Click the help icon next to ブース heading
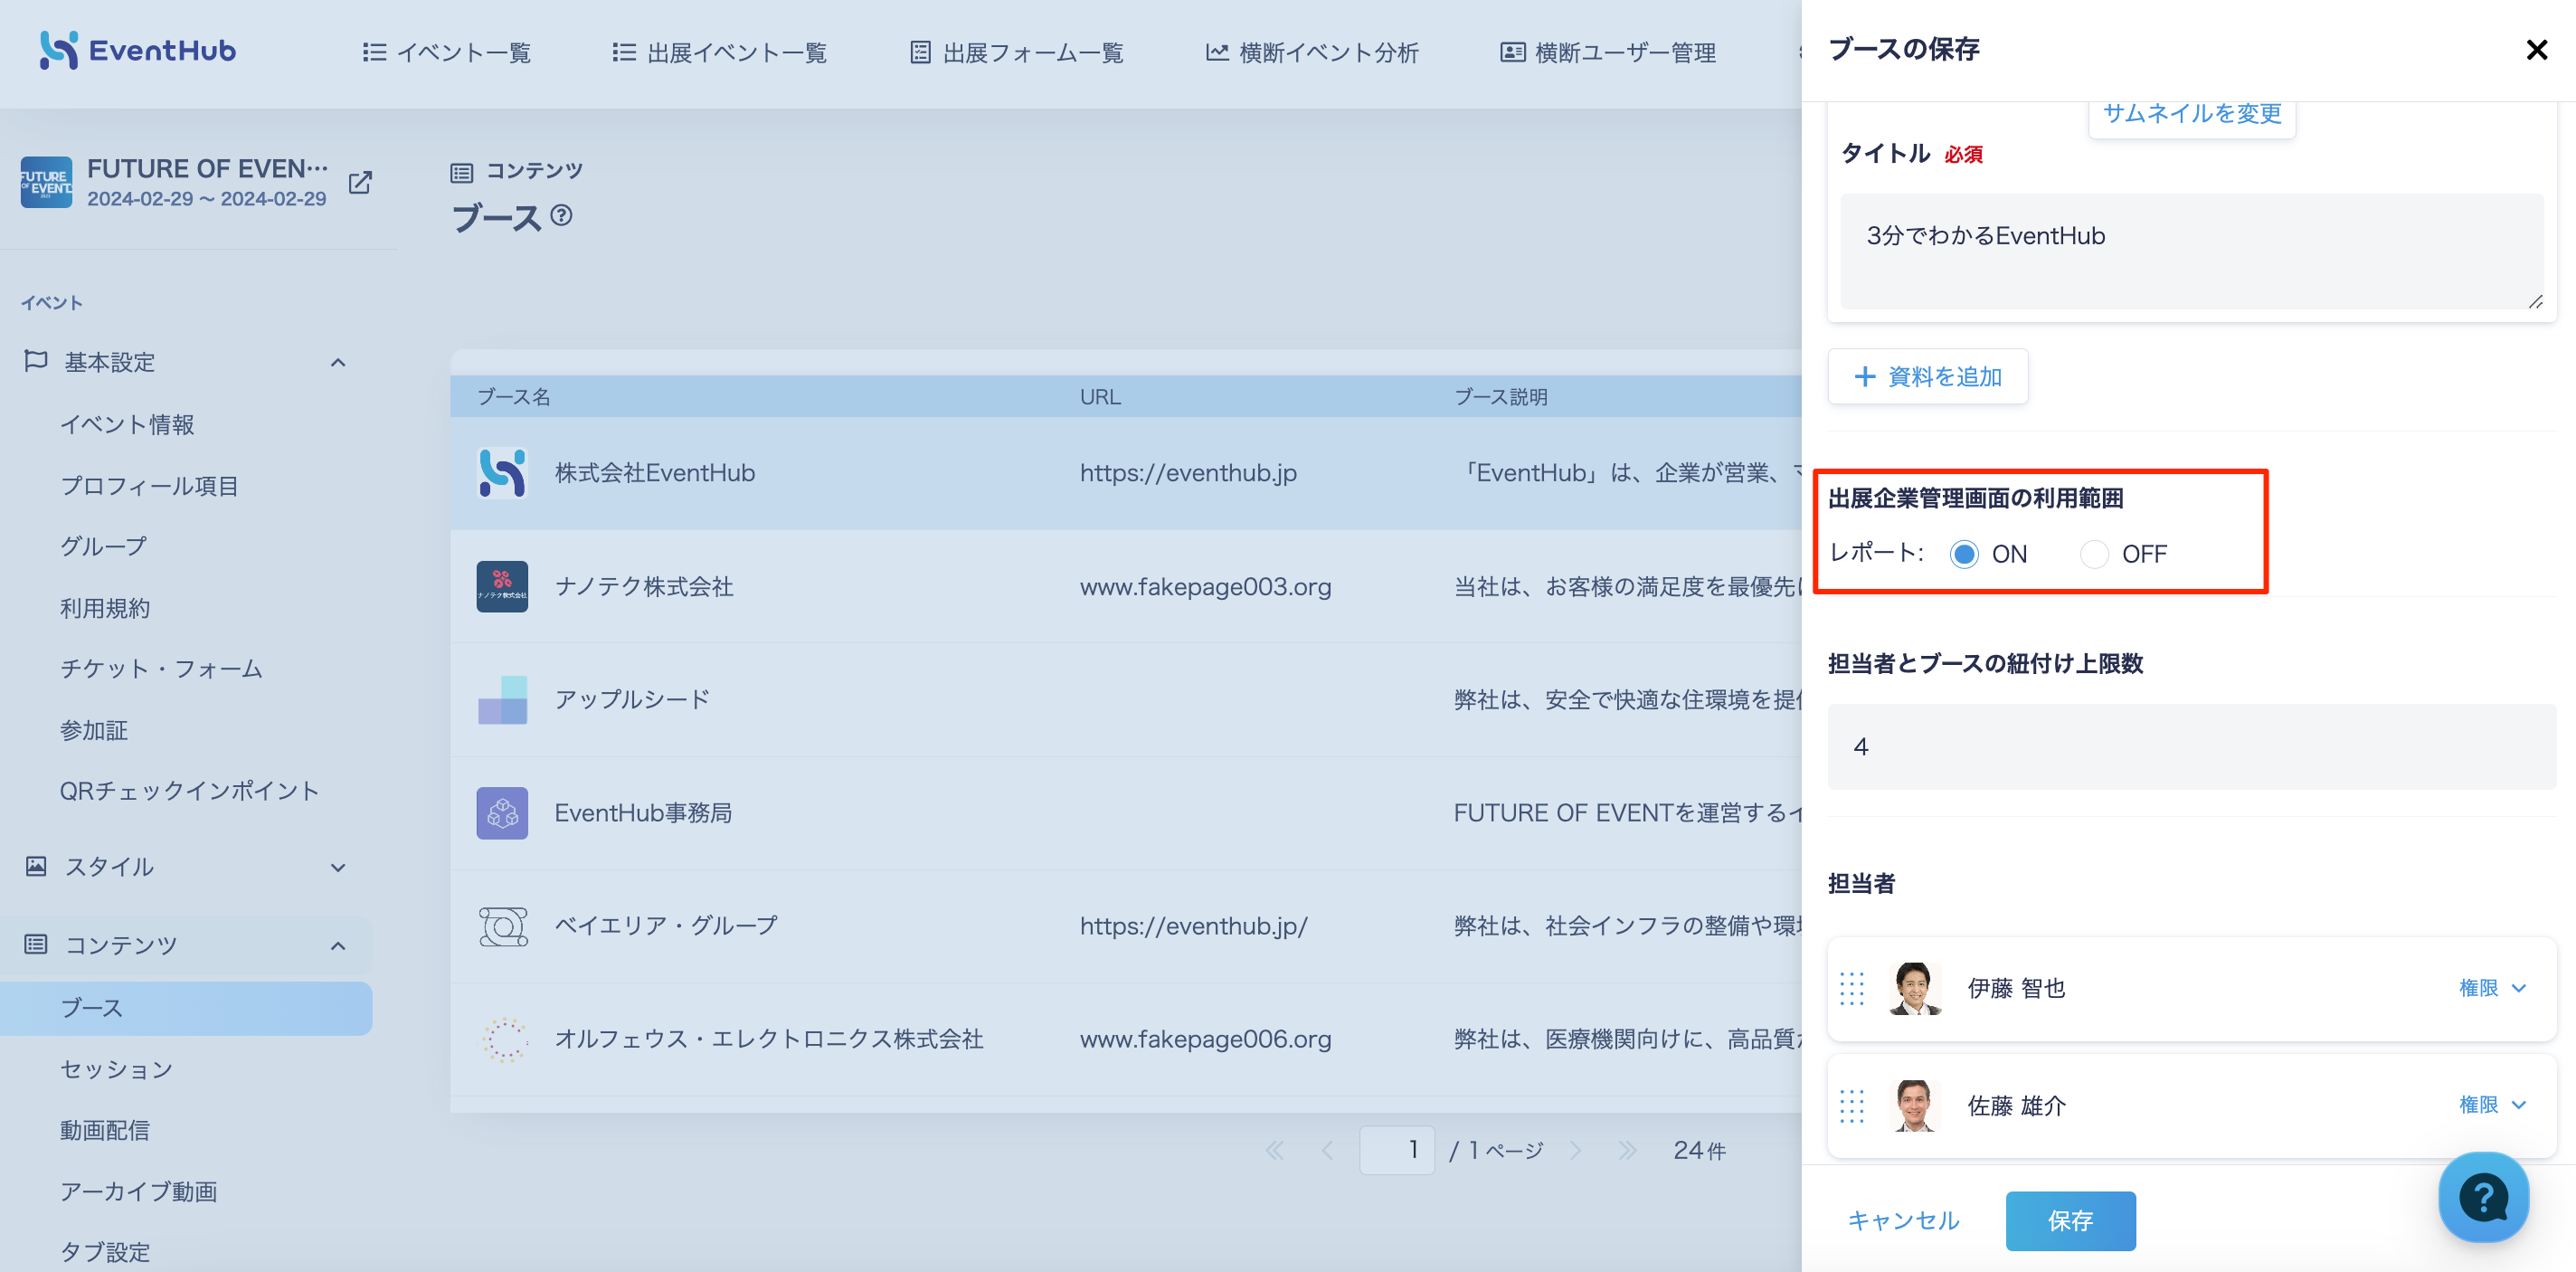The height and width of the screenshot is (1272, 2576). (562, 215)
